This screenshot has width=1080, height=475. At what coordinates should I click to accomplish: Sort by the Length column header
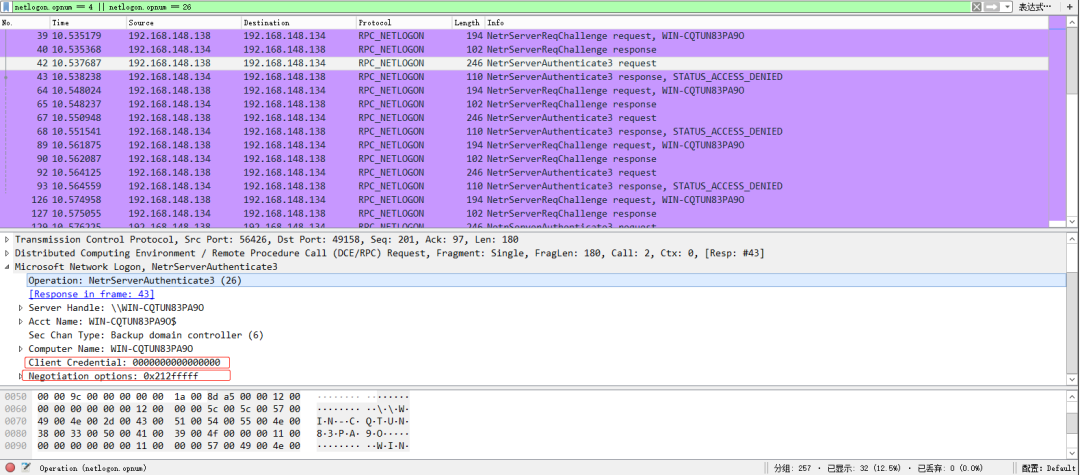[468, 23]
